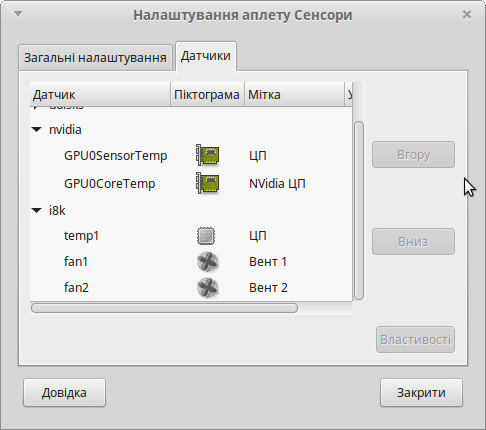
Task: Select the temp1 sensor row
Action: 191,236
